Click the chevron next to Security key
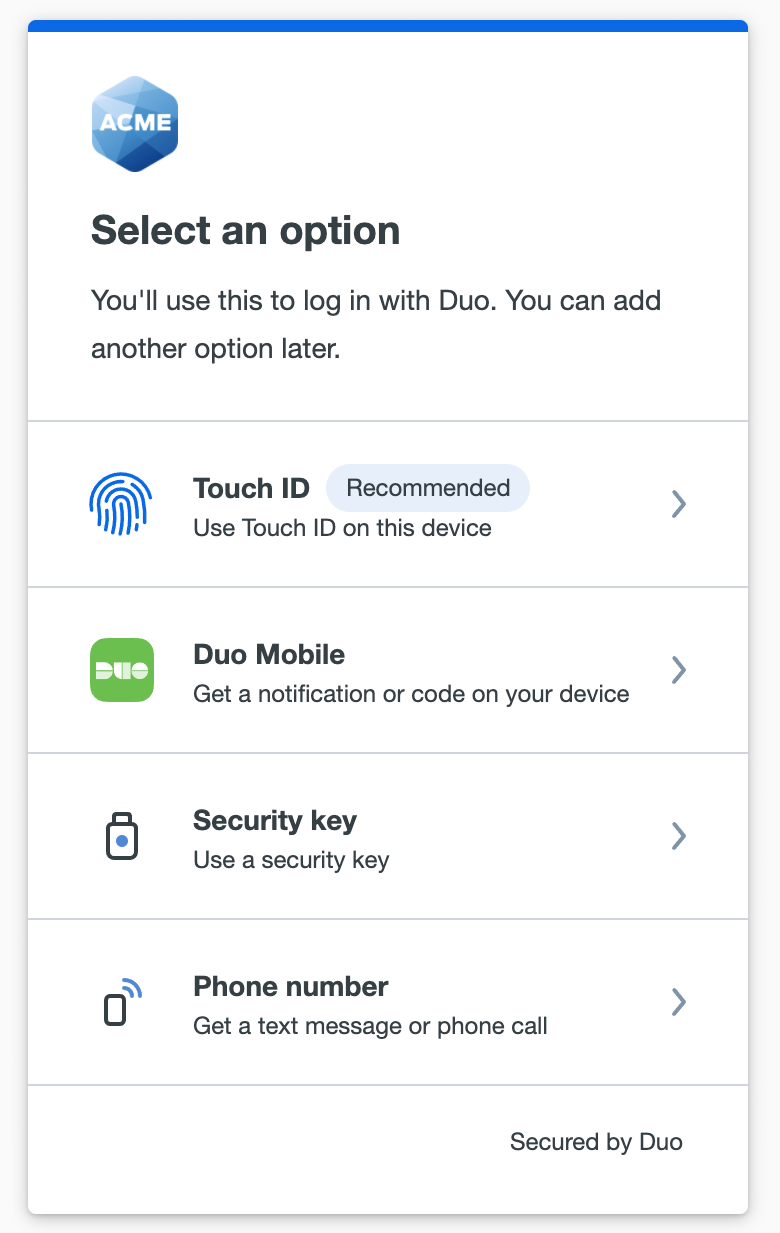The height and width of the screenshot is (1233, 780). click(678, 836)
